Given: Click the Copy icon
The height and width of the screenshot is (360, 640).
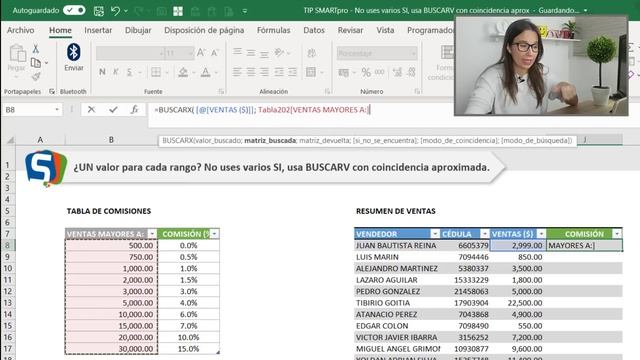Looking at the screenshot, I should (x=36, y=62).
